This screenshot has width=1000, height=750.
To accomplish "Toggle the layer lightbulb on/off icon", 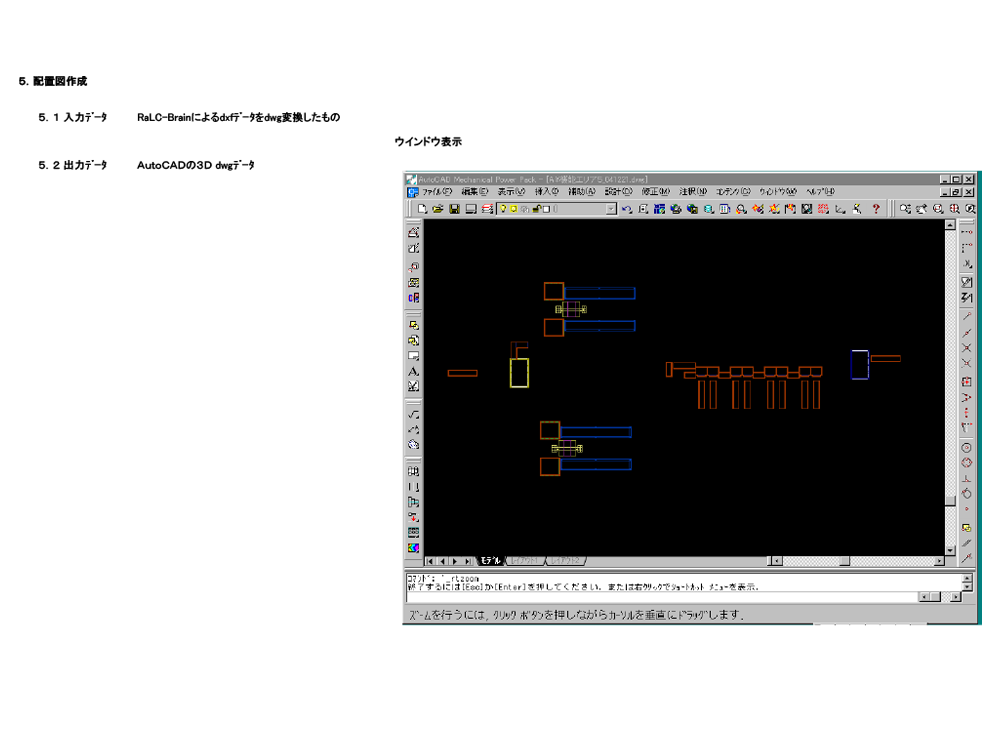I will pos(503,209).
